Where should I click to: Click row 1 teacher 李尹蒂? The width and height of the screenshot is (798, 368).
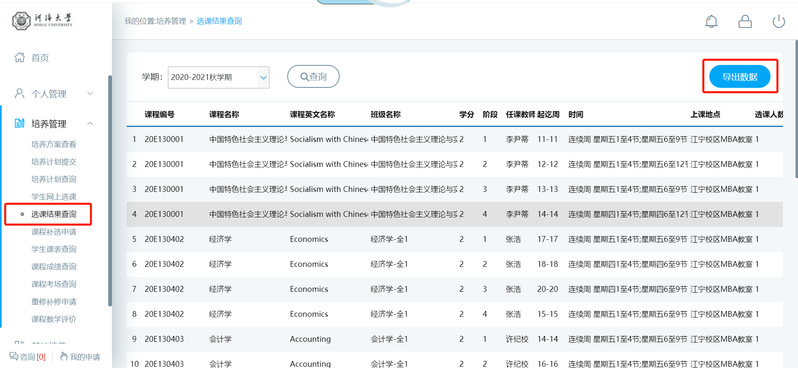[517, 139]
